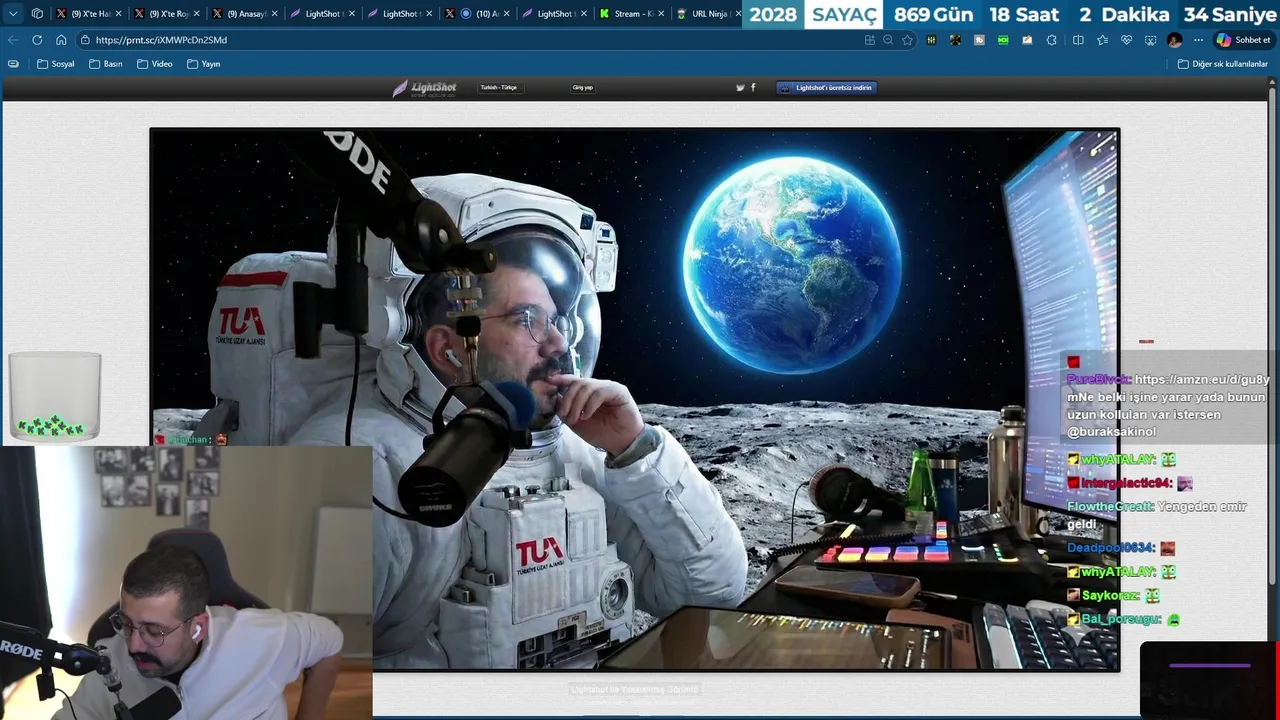Click the intergalactic94 chat username
1280x720 pixels.
coord(1126,483)
